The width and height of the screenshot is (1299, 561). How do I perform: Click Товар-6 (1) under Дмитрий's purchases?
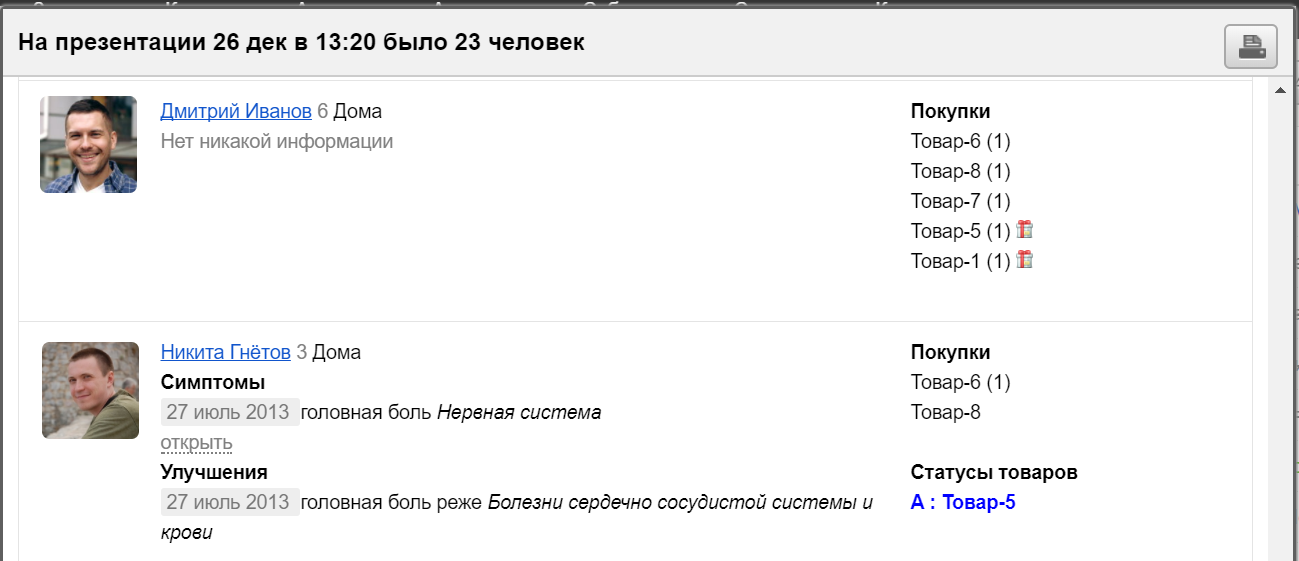point(960,141)
